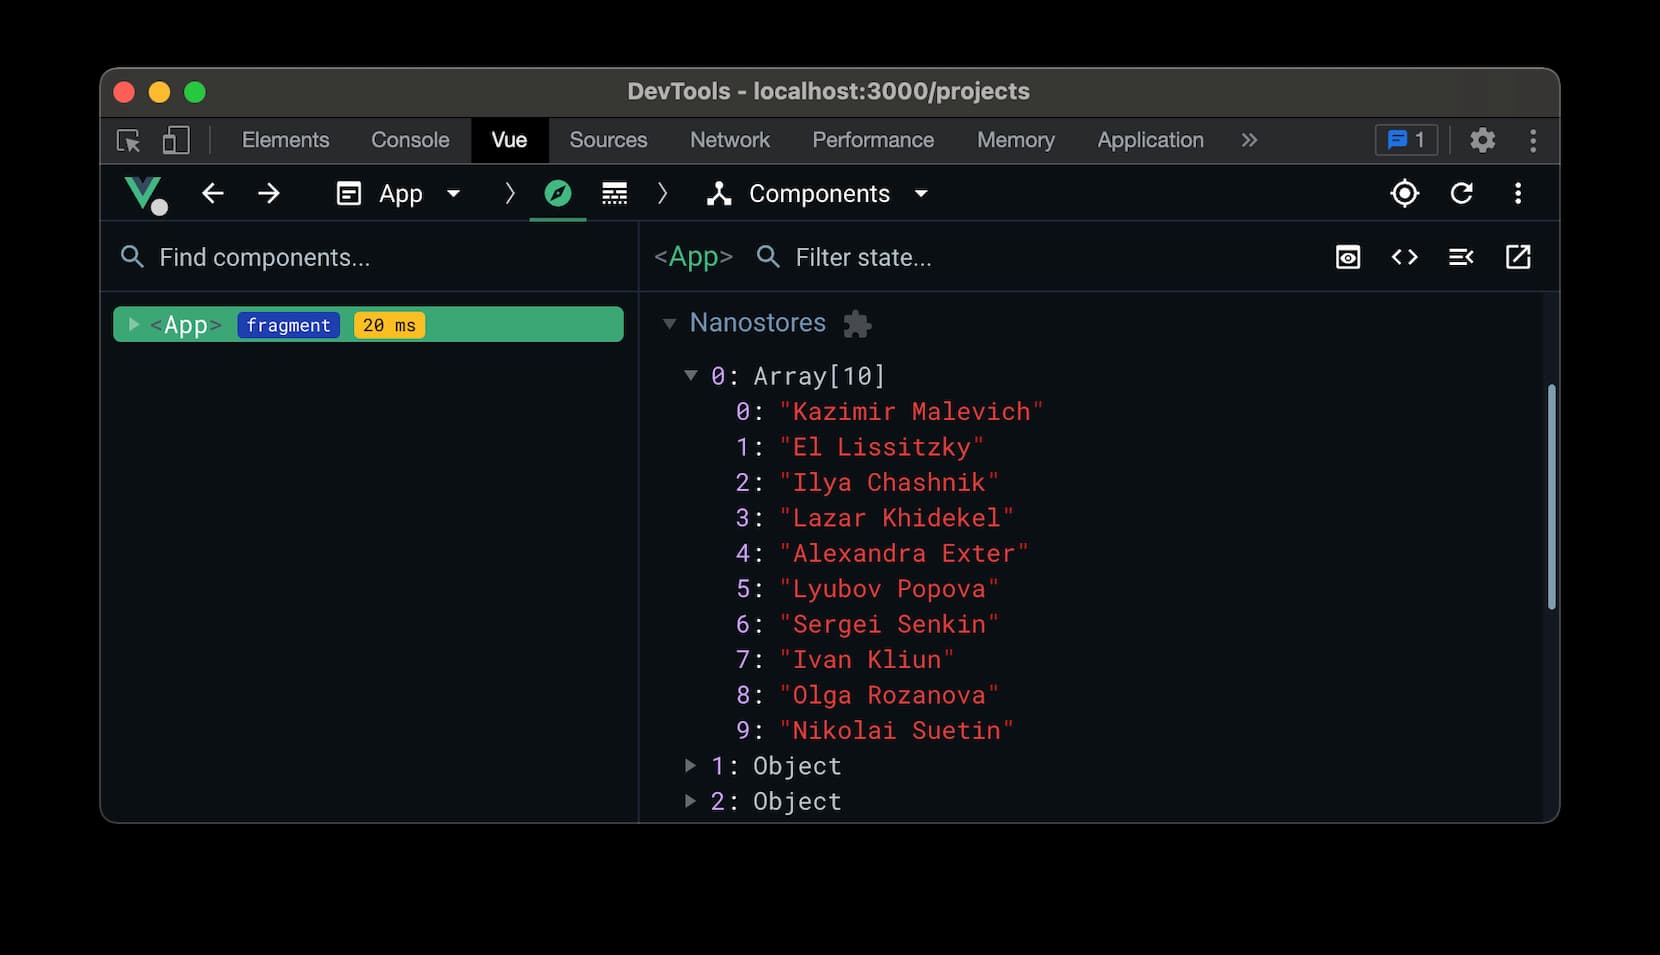Viewport: 1660px width, 955px height.
Task: Select the Vue tab
Action: click(509, 140)
